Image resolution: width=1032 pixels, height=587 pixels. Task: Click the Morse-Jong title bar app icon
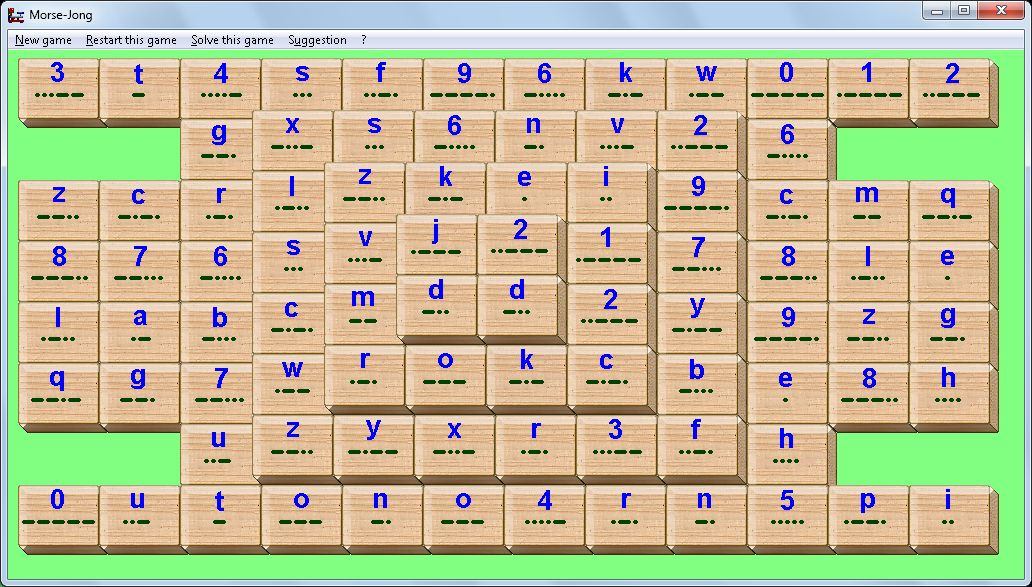pyautogui.click(x=16, y=14)
